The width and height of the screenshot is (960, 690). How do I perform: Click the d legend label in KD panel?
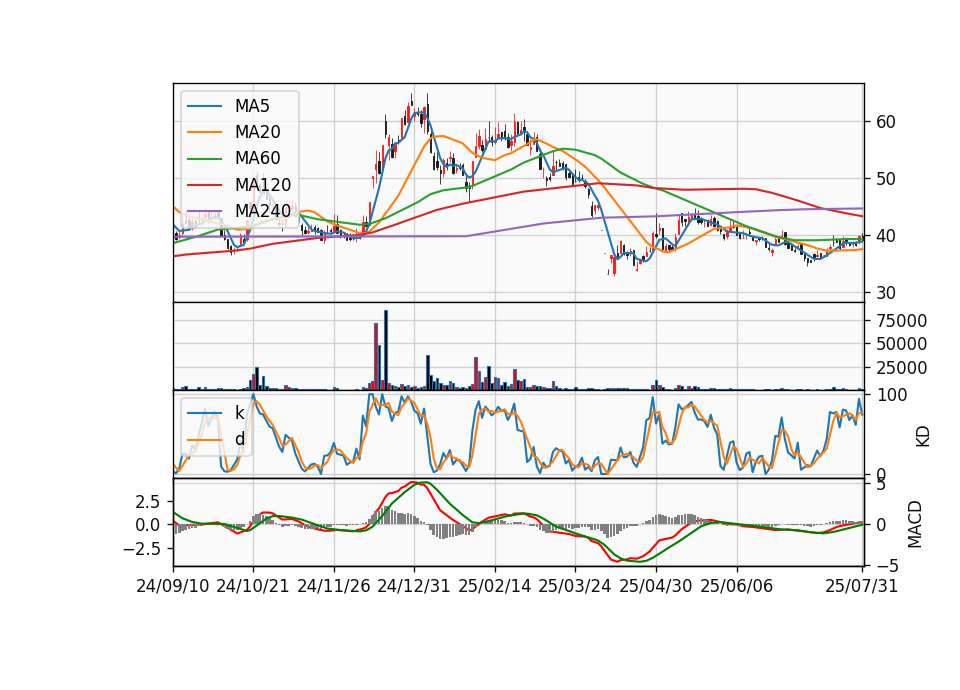pos(240,439)
